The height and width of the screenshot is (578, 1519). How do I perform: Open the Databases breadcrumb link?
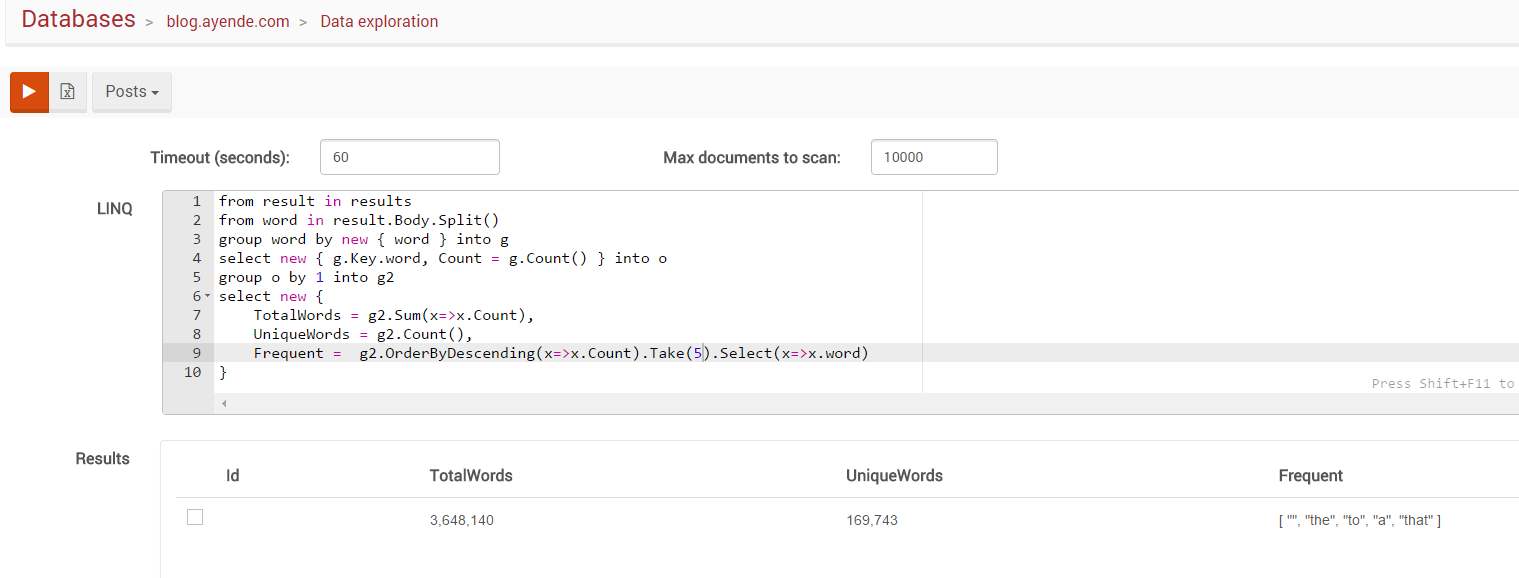coord(78,19)
